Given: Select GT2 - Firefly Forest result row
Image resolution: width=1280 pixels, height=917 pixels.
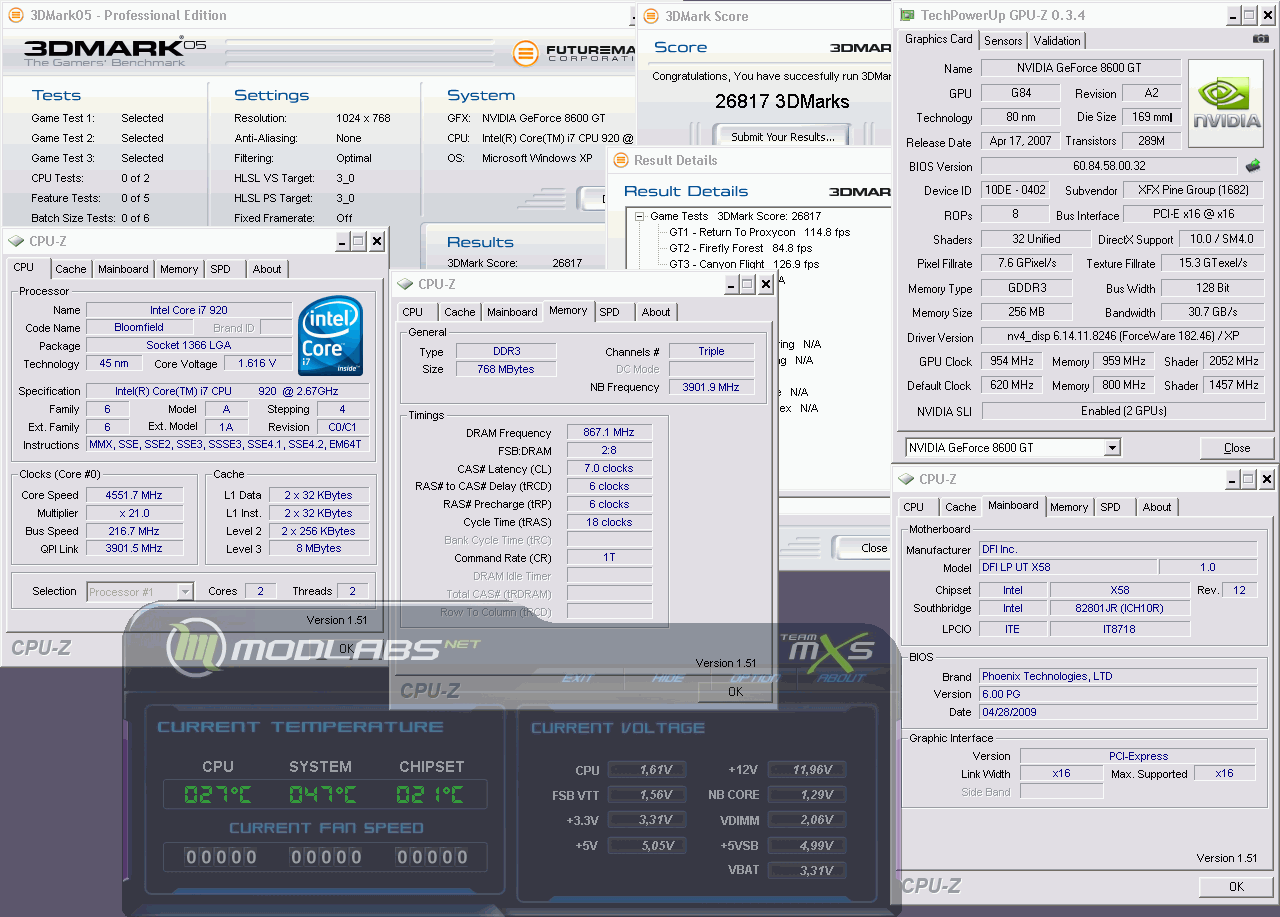Looking at the screenshot, I should pyautogui.click(x=740, y=248).
